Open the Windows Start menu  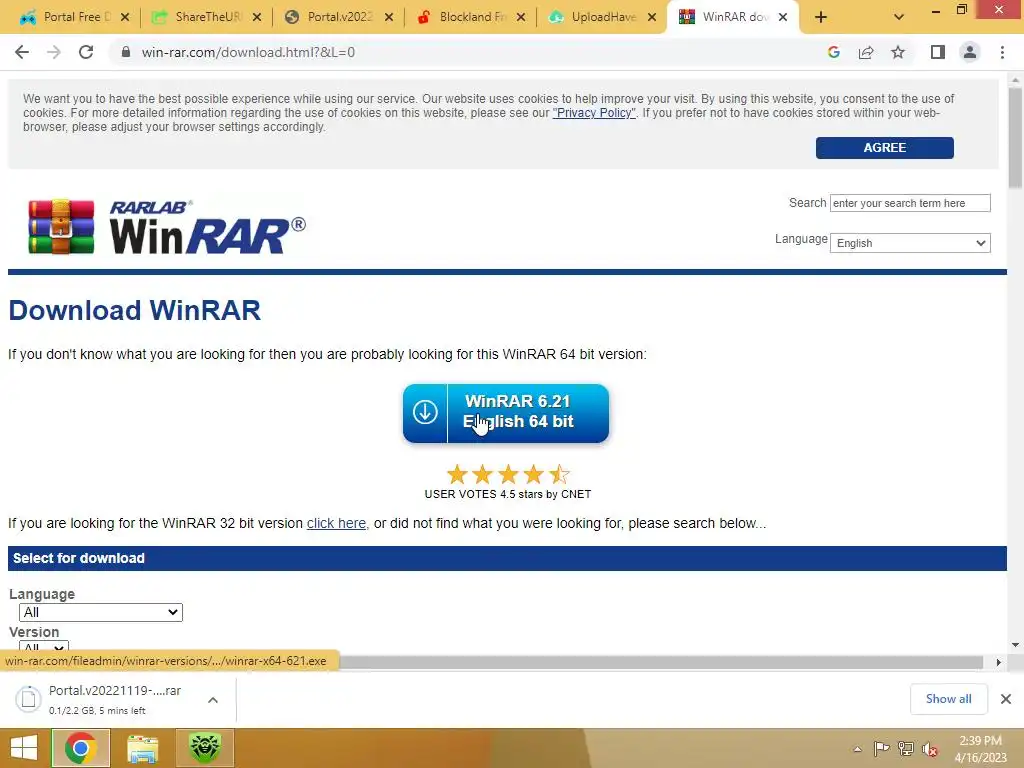(24, 748)
